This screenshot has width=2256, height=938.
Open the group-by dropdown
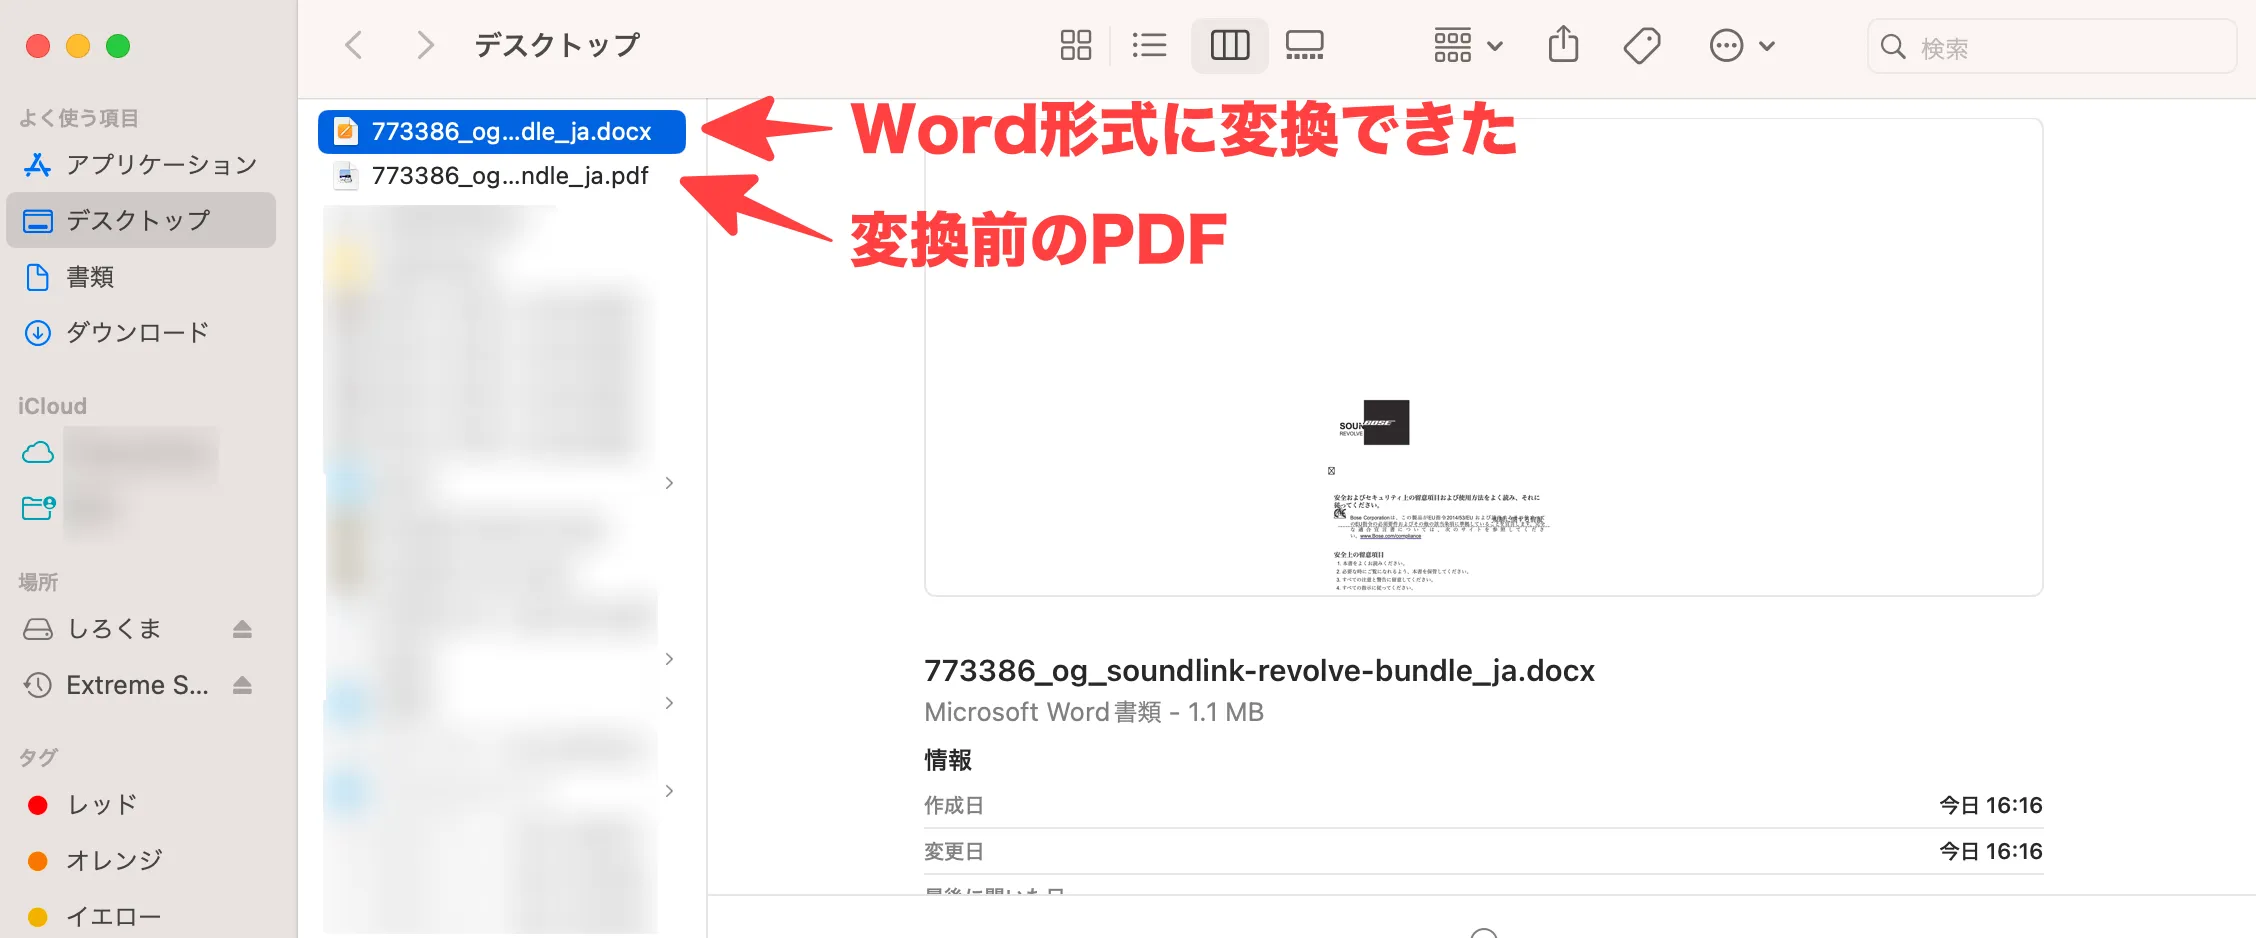click(x=1468, y=45)
